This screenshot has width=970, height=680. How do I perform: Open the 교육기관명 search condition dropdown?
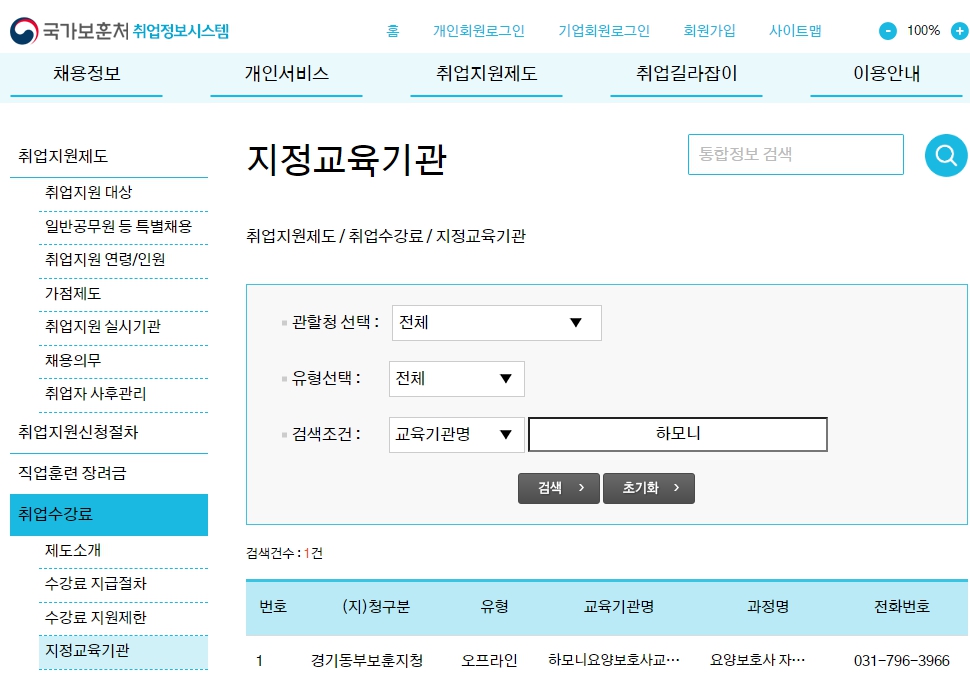point(456,435)
